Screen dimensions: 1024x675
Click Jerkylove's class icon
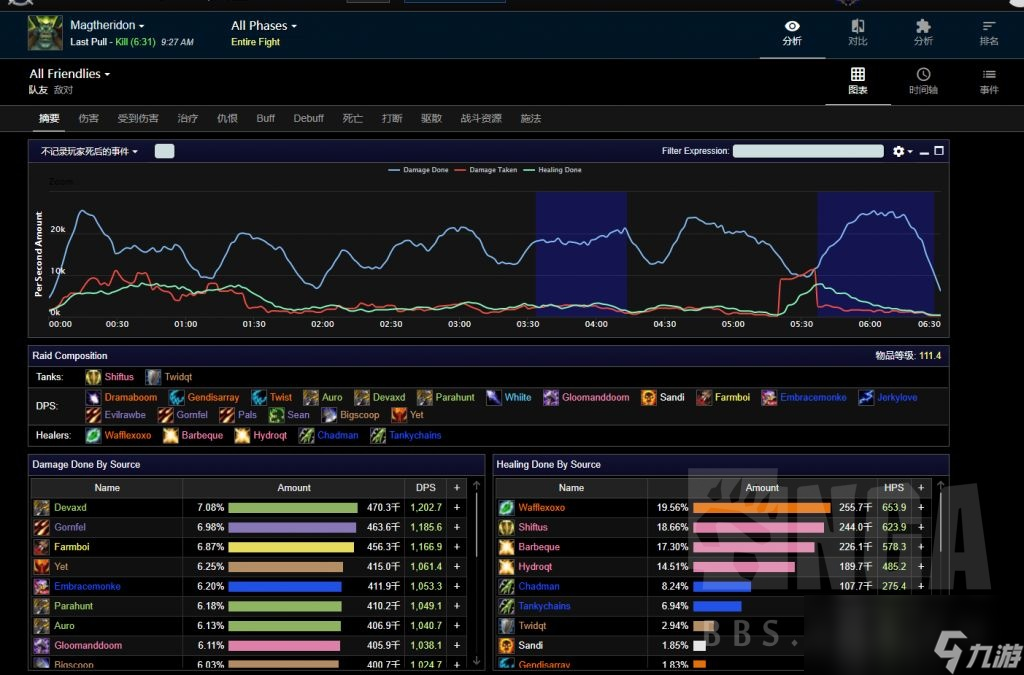coord(865,397)
